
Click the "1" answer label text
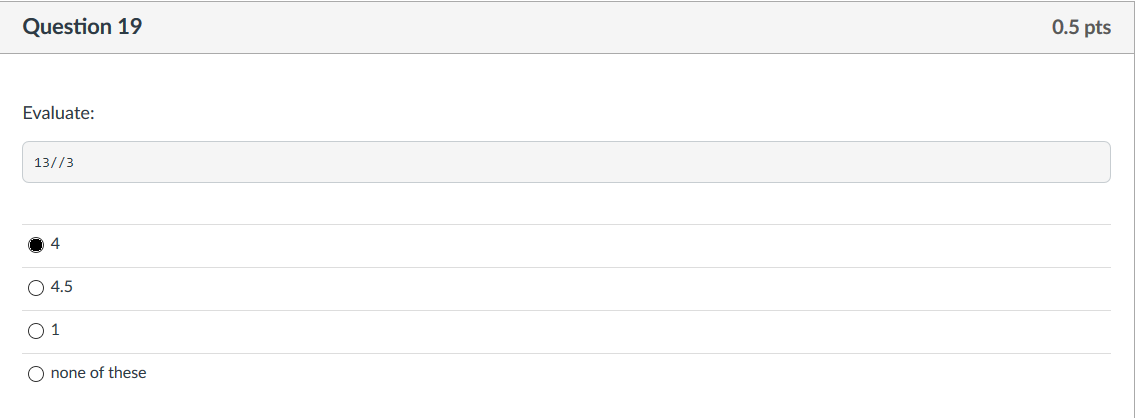pyautogui.click(x=55, y=330)
